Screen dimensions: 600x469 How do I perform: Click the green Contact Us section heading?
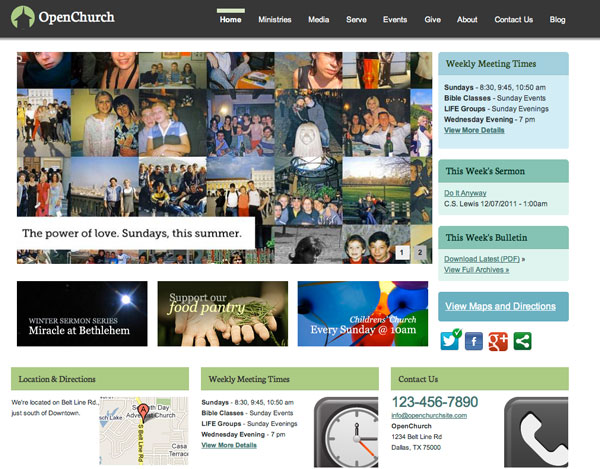click(418, 379)
